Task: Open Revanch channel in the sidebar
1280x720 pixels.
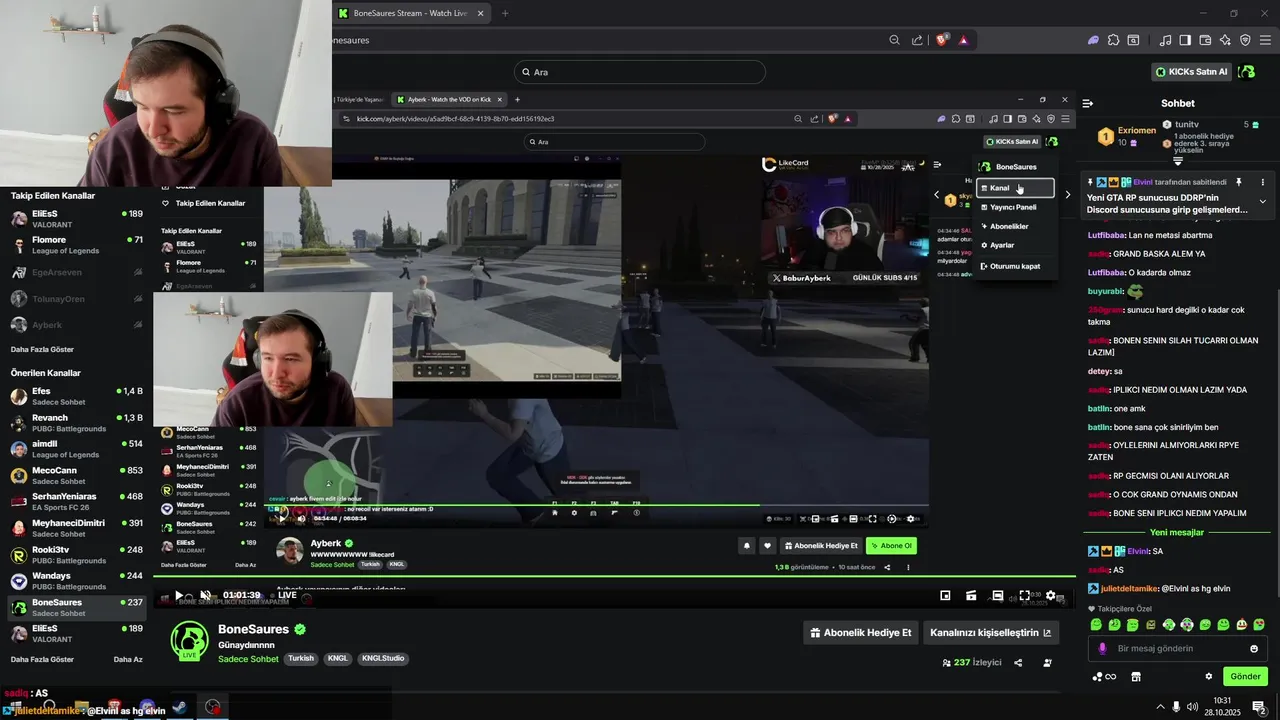Action: [75, 423]
